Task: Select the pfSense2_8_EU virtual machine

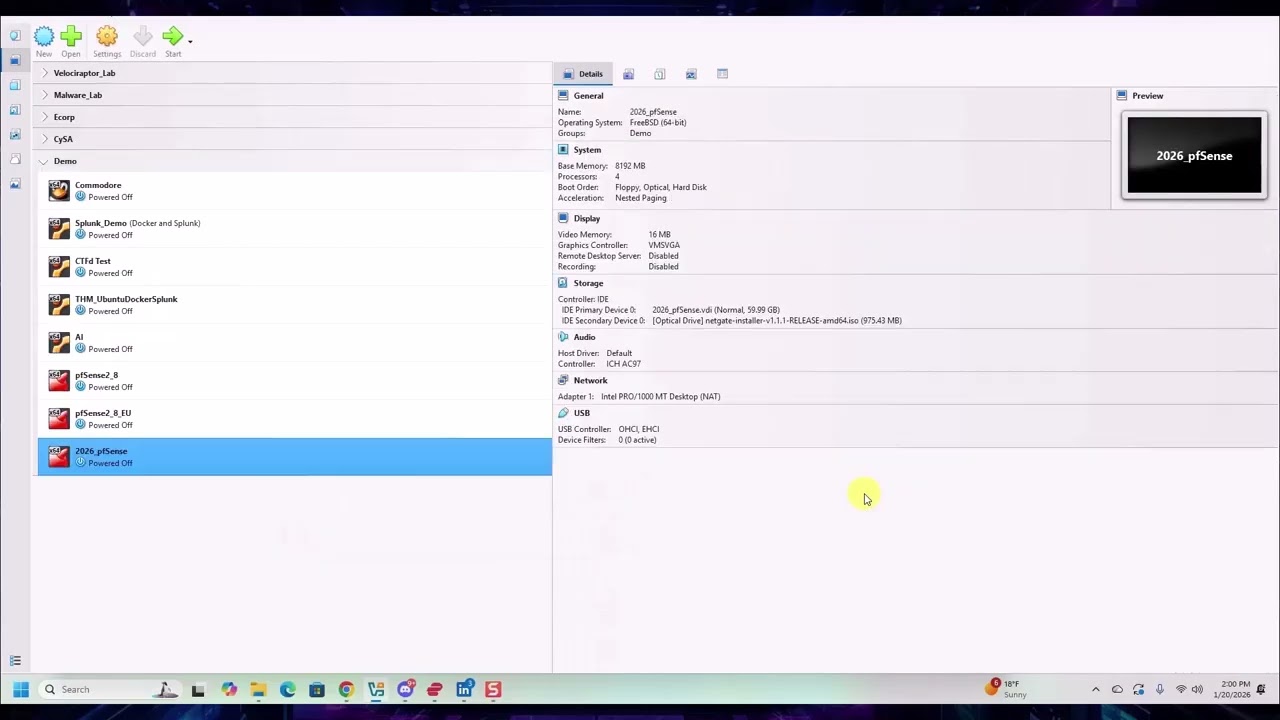Action: click(294, 418)
